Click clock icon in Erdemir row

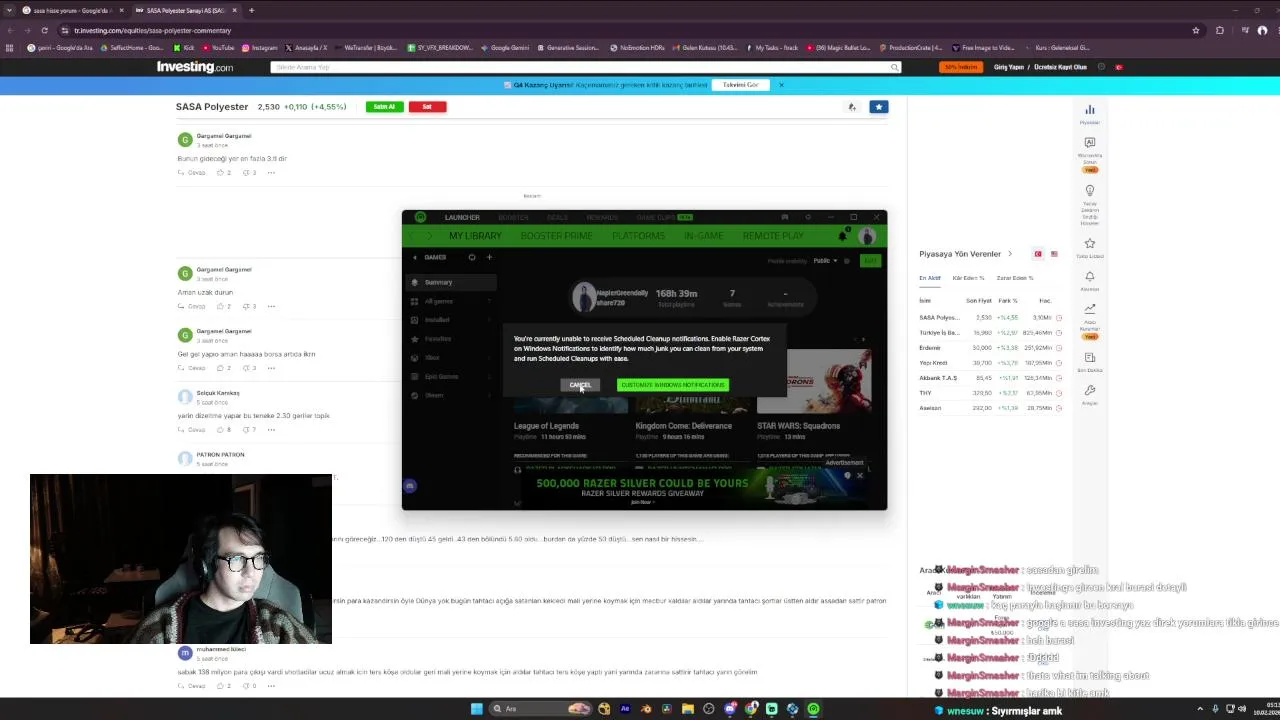pyautogui.click(x=1059, y=348)
